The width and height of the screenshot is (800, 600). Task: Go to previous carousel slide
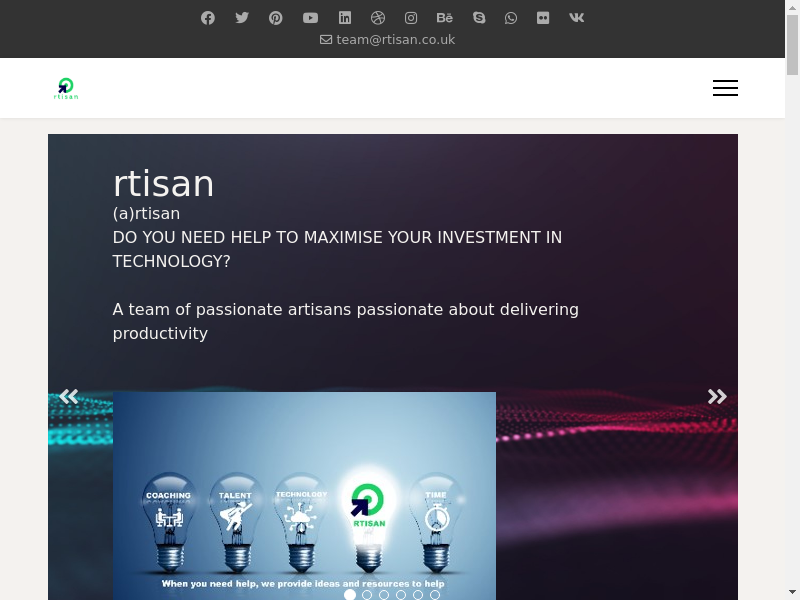coord(68,396)
